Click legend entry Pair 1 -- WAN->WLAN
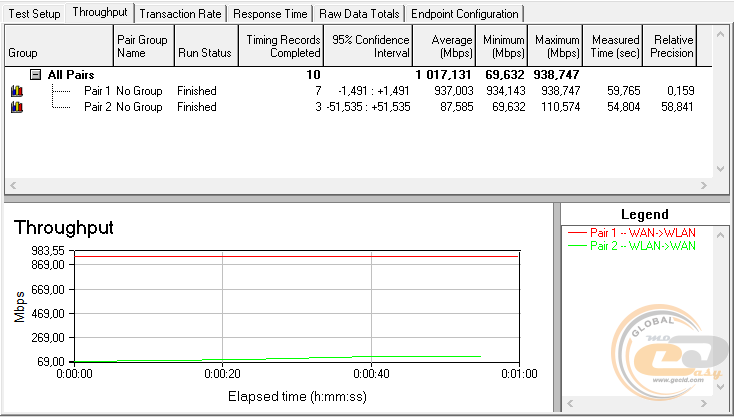734x417 pixels. tap(631, 233)
